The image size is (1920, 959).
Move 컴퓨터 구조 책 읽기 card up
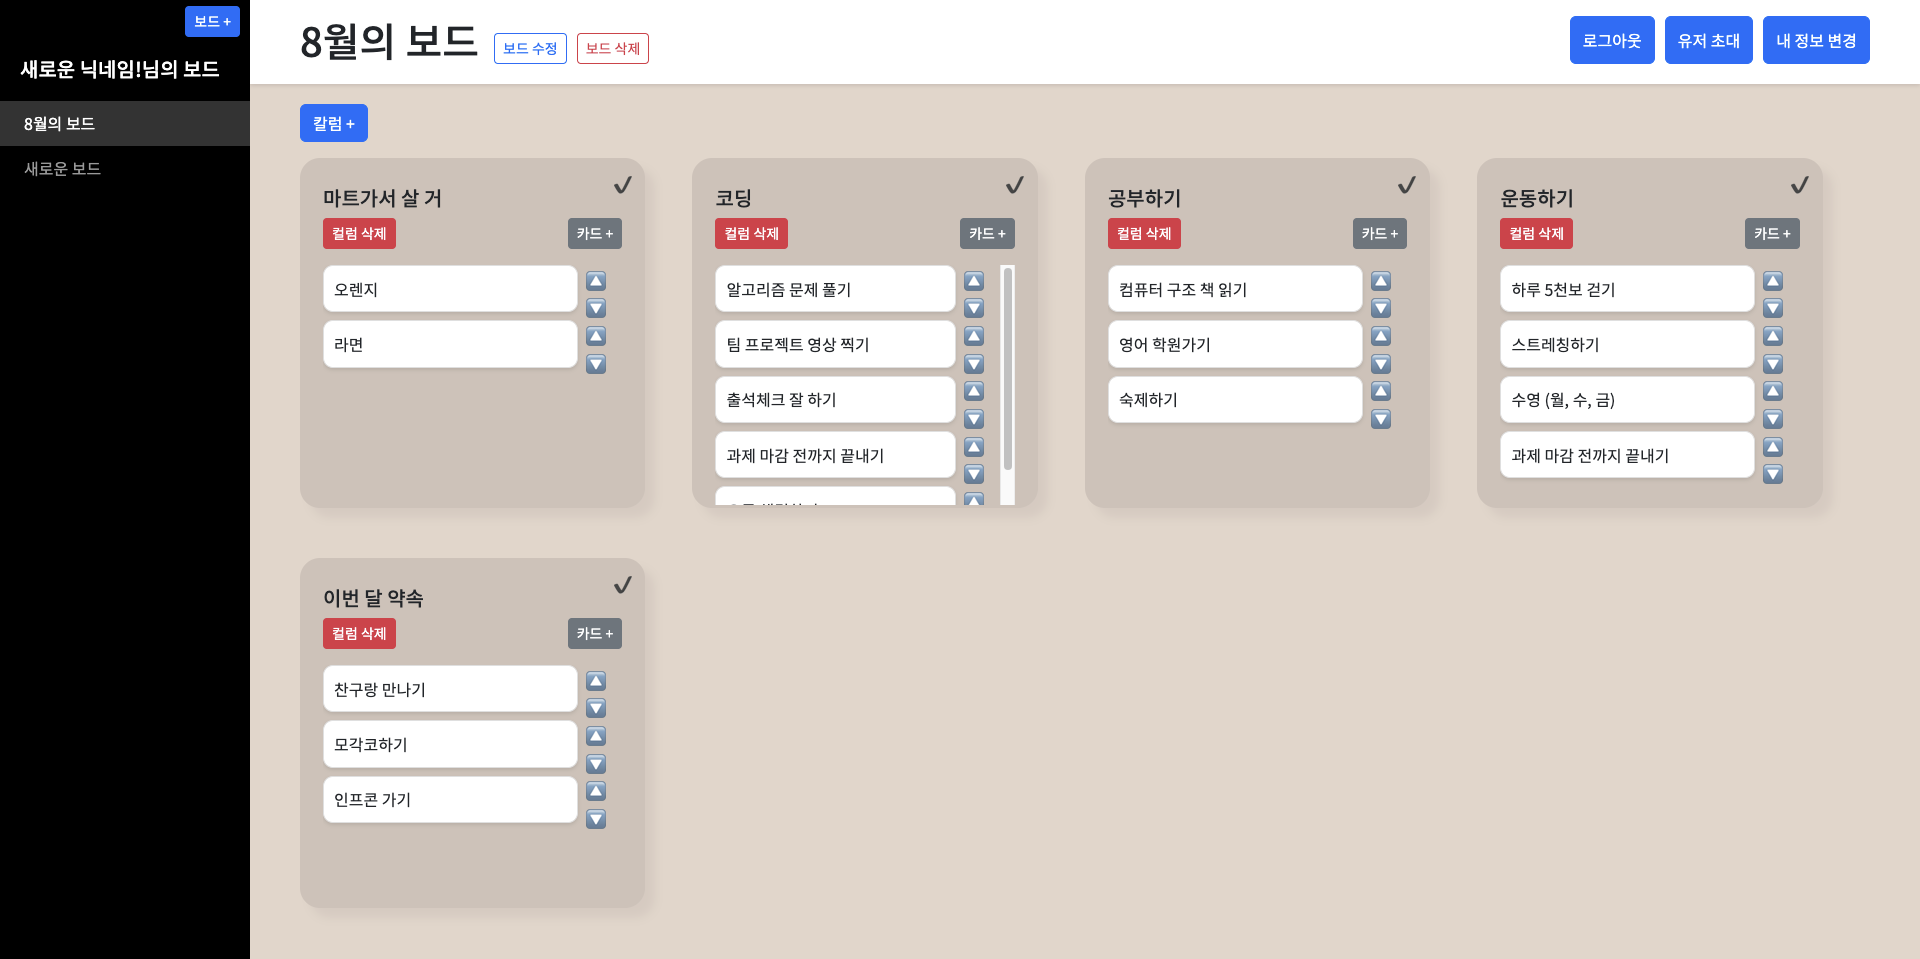(1381, 281)
